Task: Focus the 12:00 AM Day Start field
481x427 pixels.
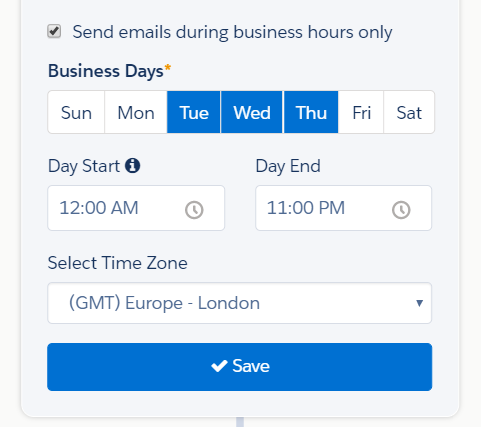Action: (x=136, y=208)
